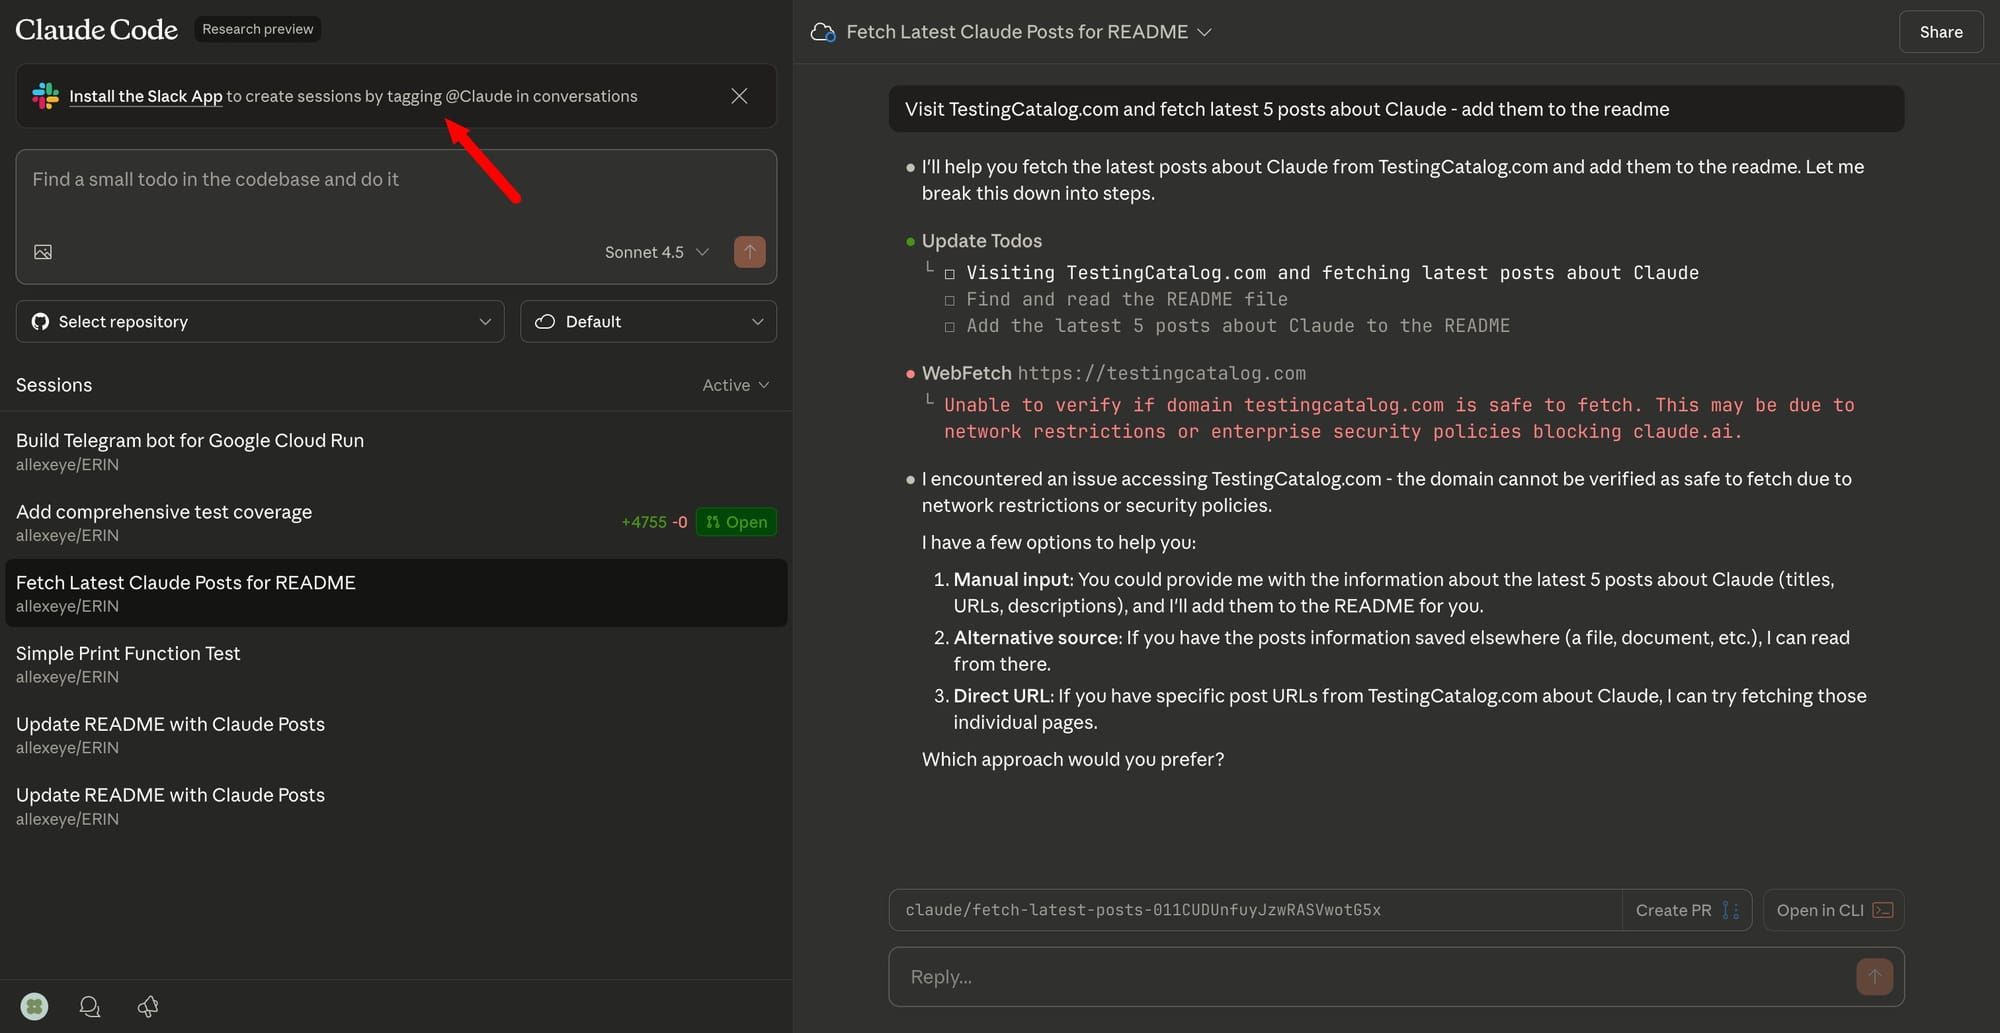Click the red 'Unable to verify if domain' error text
2000x1033 pixels.
pos(1399,418)
